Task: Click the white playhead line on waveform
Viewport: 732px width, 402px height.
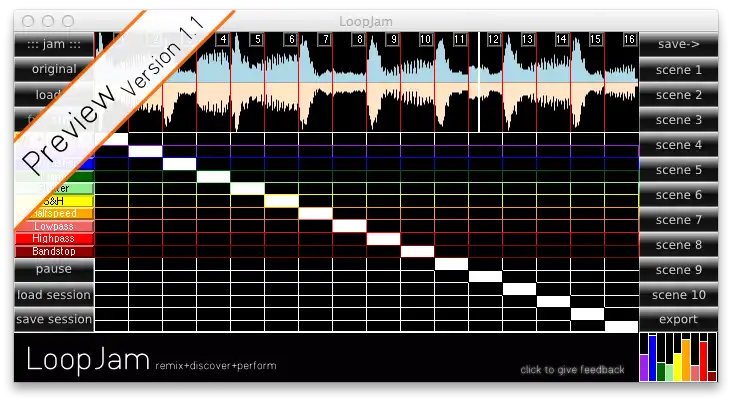Action: (x=479, y=82)
